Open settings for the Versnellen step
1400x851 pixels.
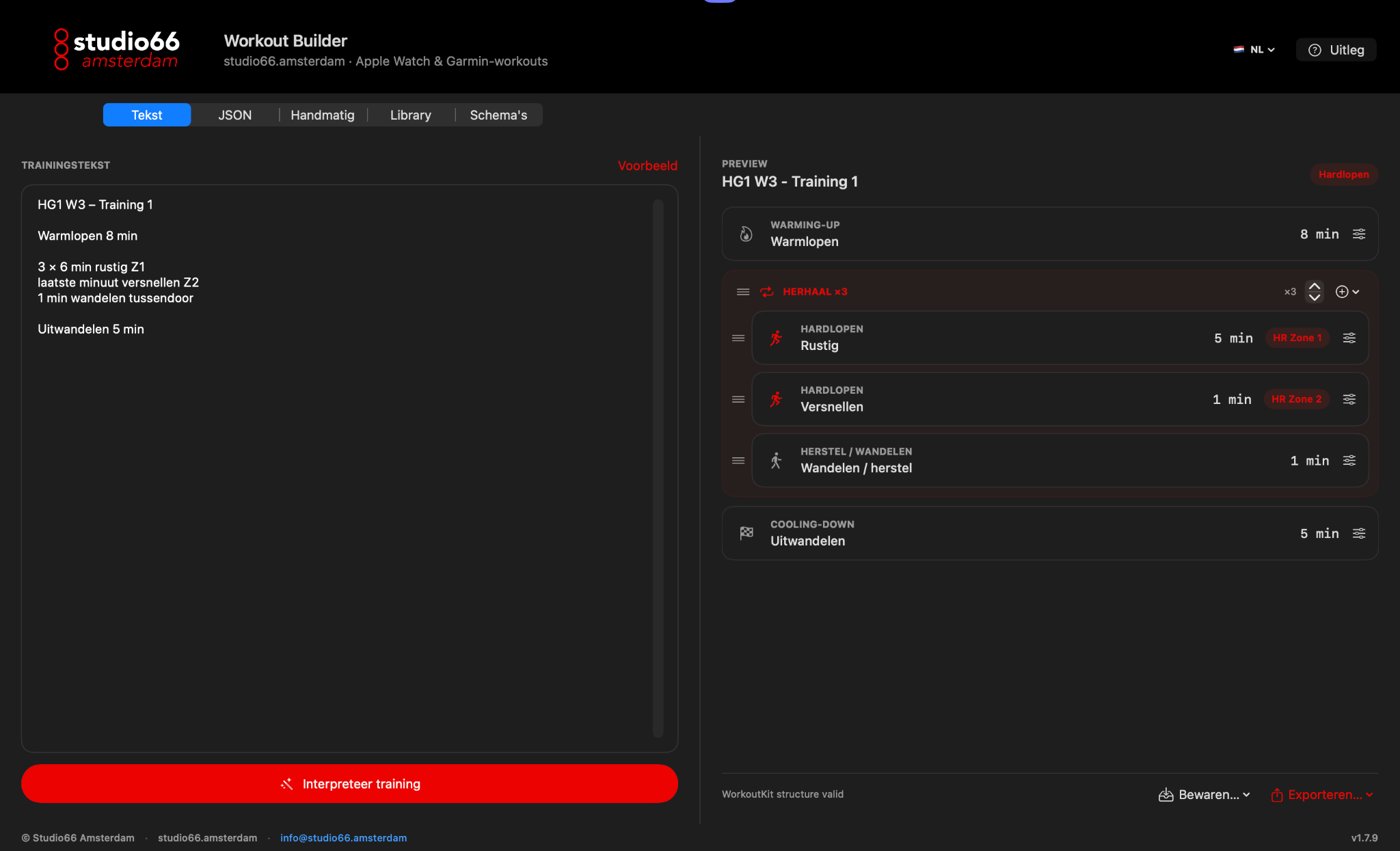coord(1348,399)
